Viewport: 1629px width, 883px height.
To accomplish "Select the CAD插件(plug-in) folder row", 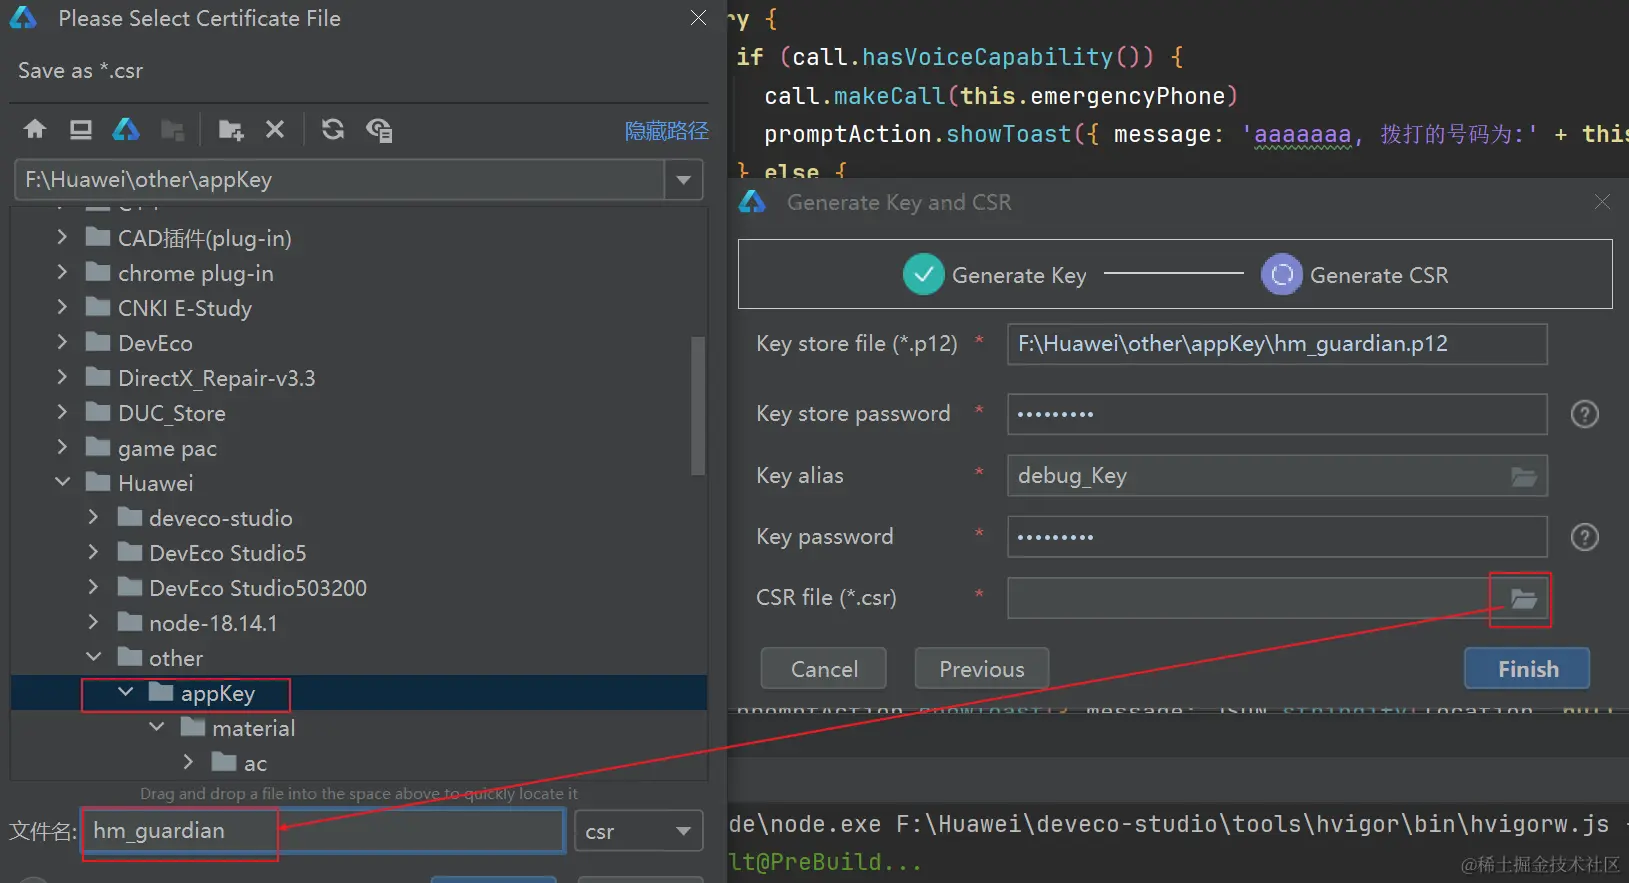I will (359, 238).
